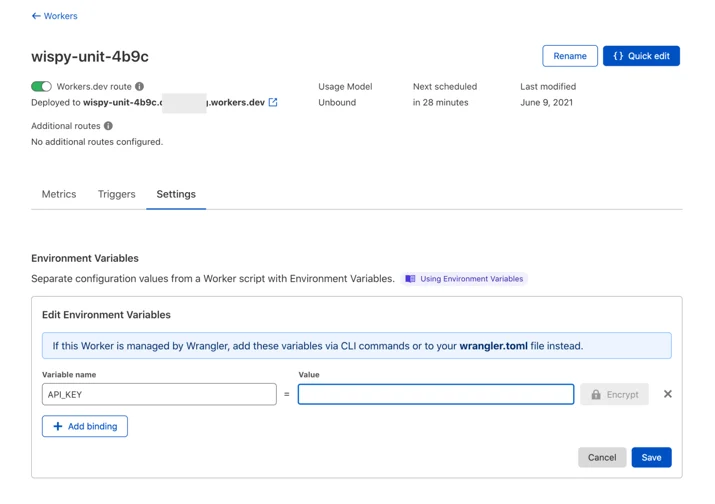Save the environment variables
This screenshot has height=504, width=715.
(651, 457)
